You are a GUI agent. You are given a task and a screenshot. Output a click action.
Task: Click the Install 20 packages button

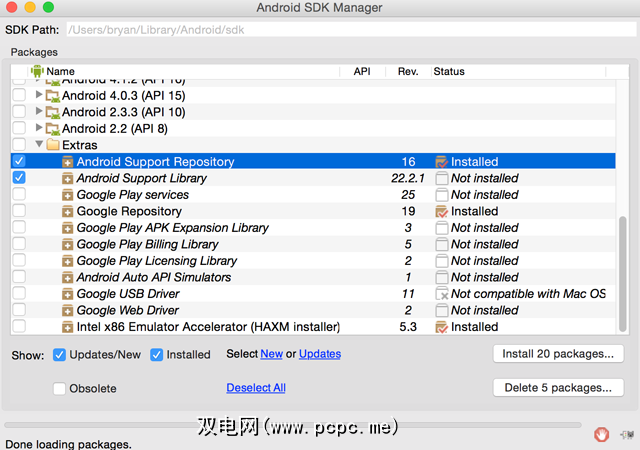pyautogui.click(x=558, y=354)
